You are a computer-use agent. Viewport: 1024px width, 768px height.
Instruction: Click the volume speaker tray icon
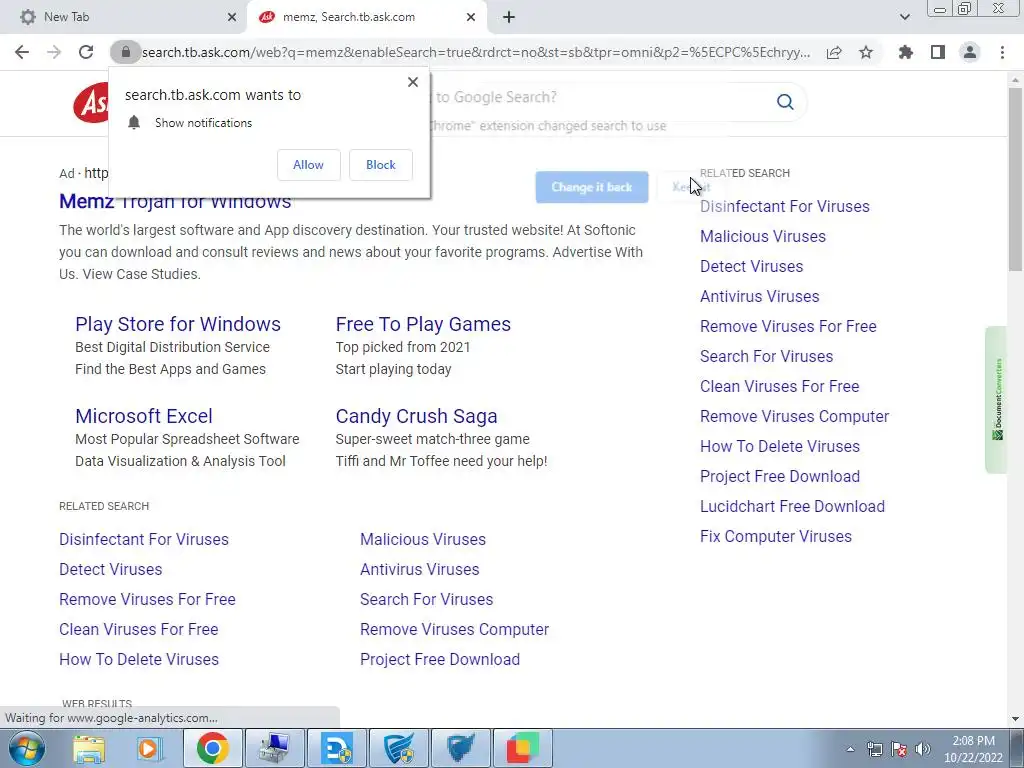pyautogui.click(x=923, y=749)
